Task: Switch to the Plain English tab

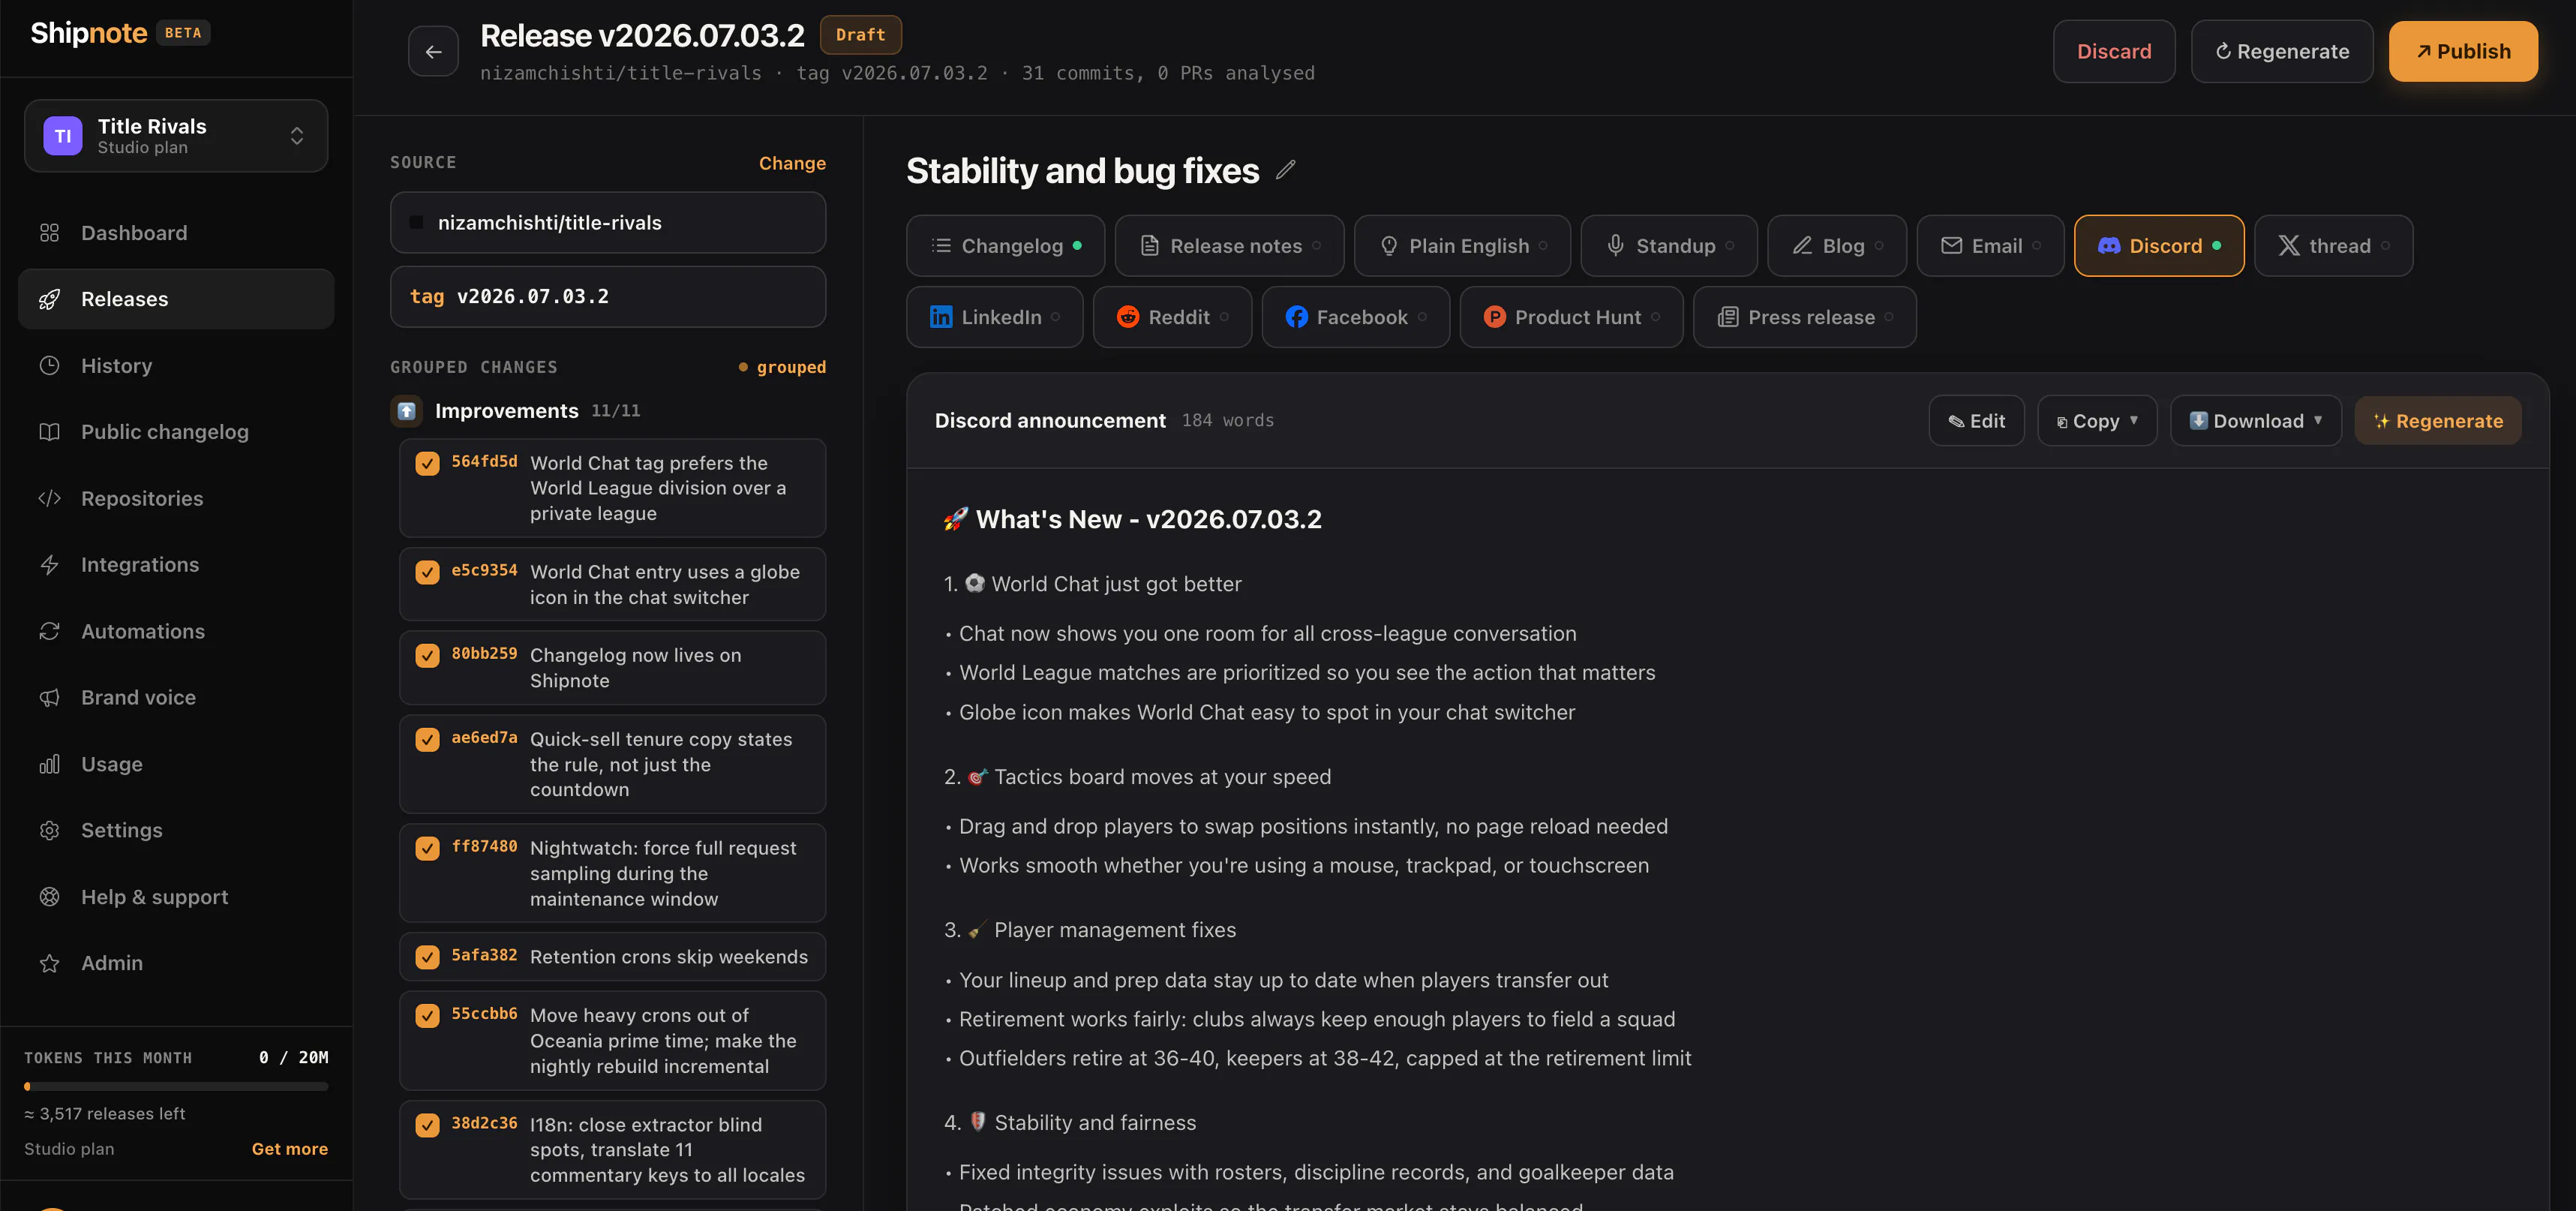Action: 1462,246
